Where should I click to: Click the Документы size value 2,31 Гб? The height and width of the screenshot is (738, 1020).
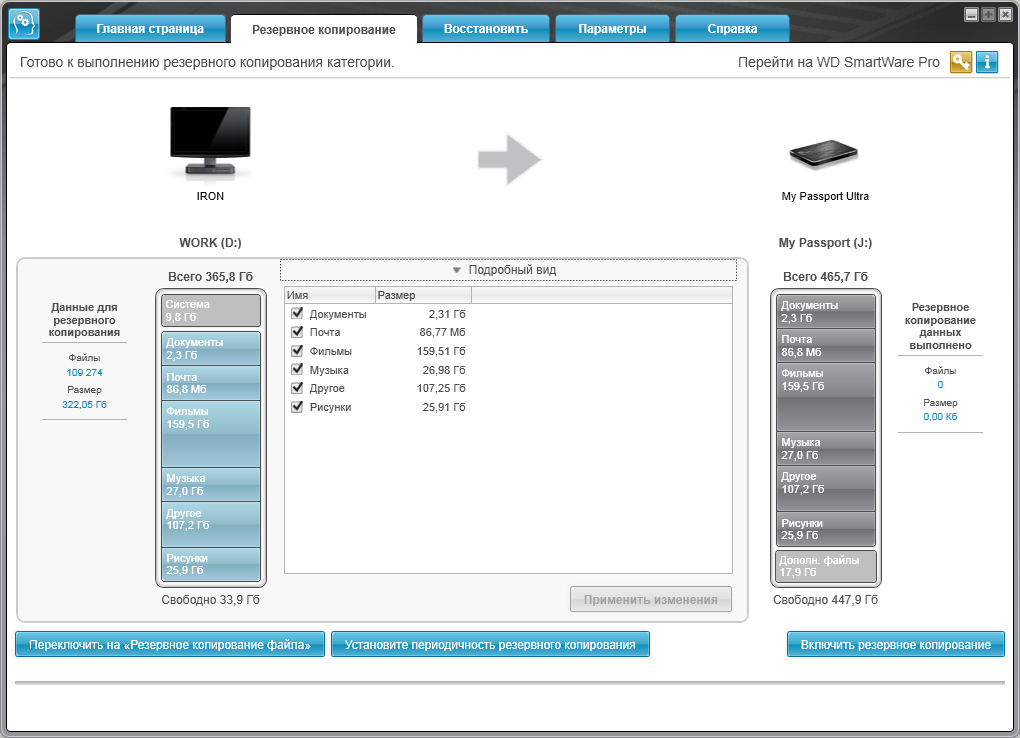[447, 314]
